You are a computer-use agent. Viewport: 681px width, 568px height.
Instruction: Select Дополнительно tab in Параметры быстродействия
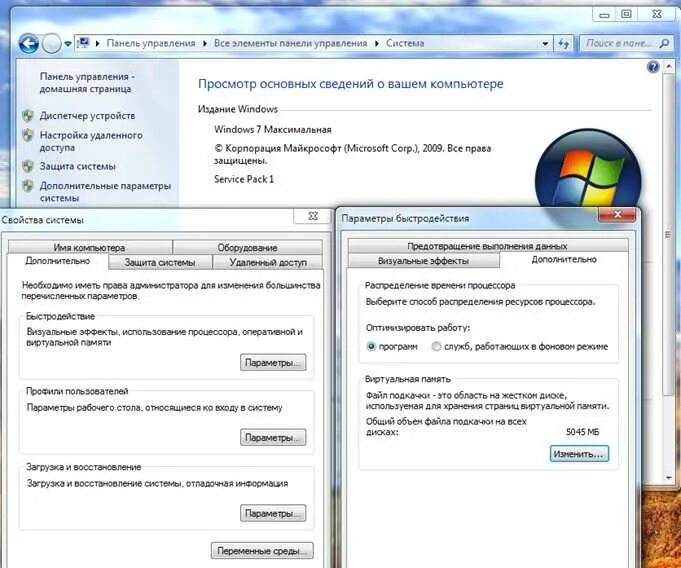564,260
